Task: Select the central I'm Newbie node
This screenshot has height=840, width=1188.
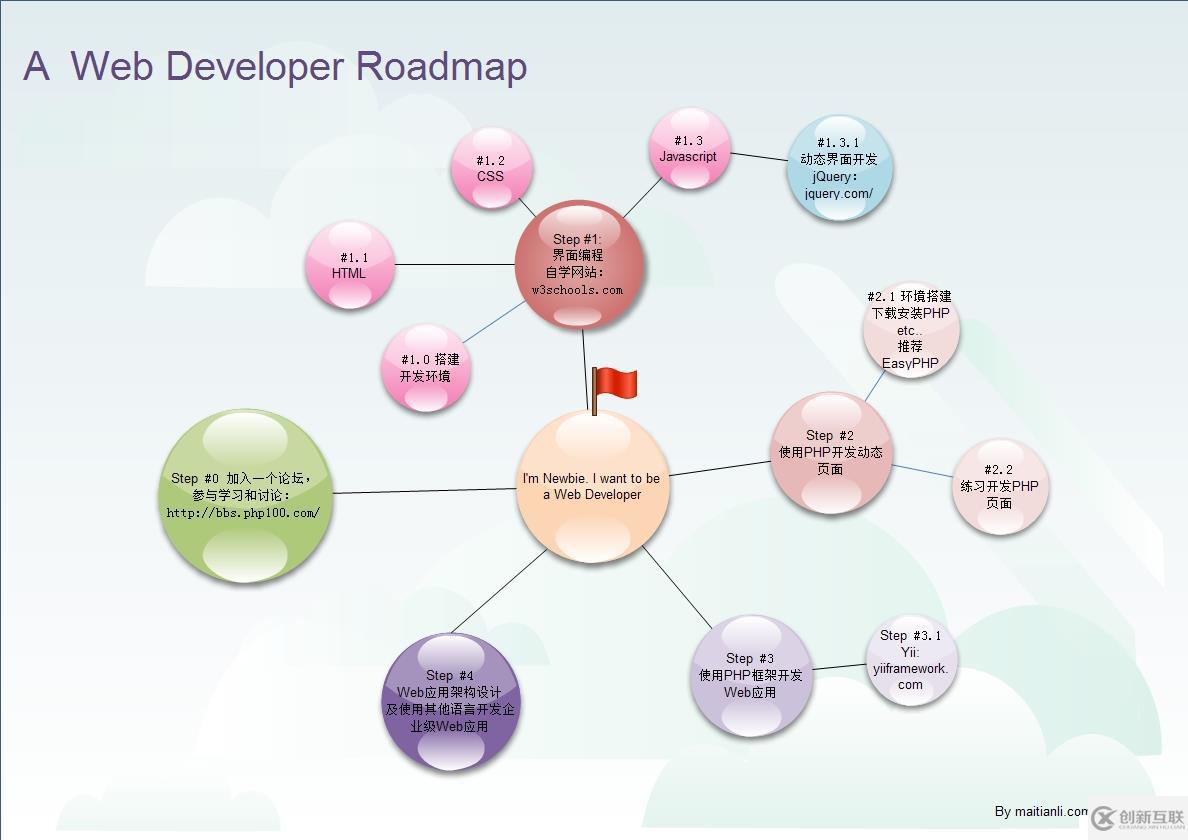Action: pos(592,487)
